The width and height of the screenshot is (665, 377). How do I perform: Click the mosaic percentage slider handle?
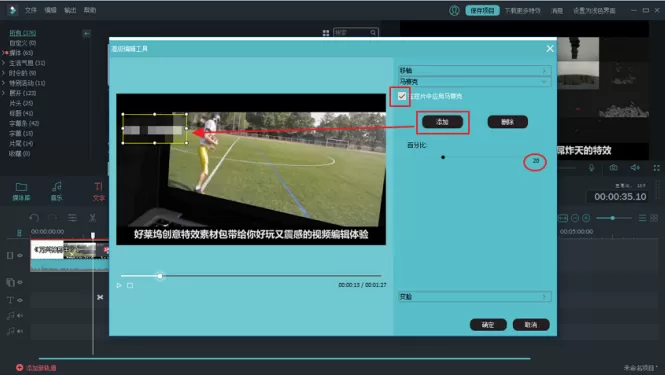pos(443,157)
